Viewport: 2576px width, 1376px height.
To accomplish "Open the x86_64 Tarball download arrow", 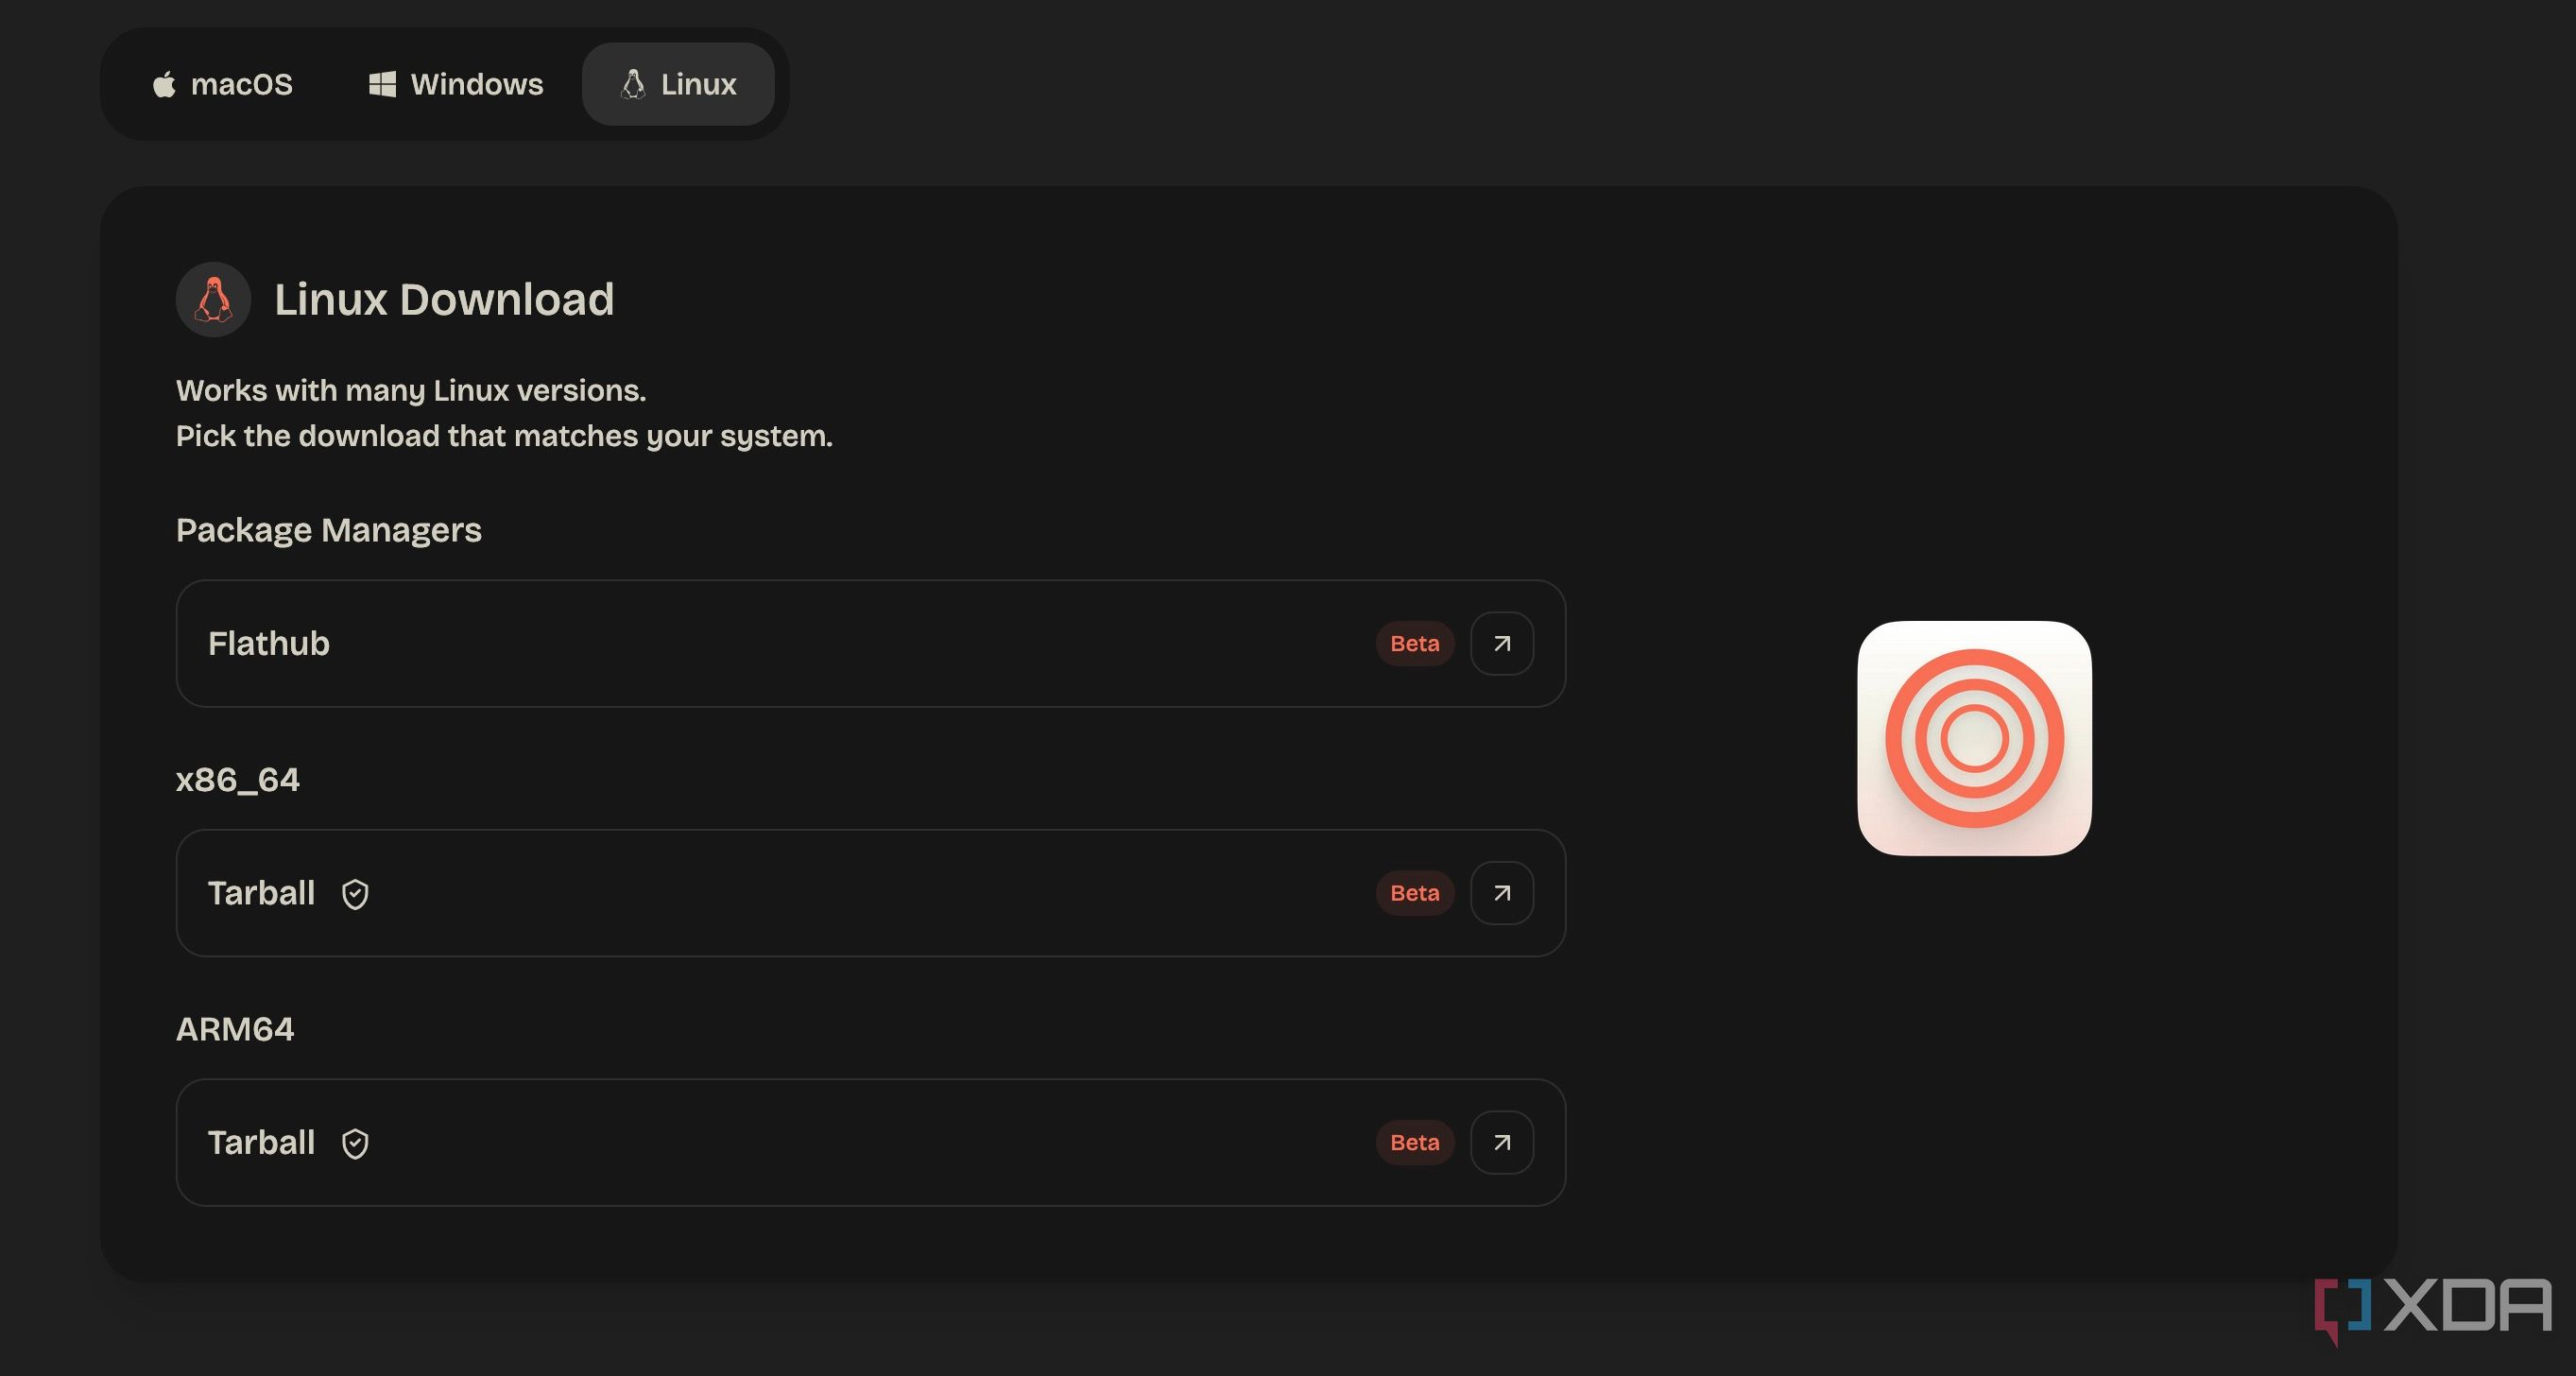I will [x=1502, y=893].
